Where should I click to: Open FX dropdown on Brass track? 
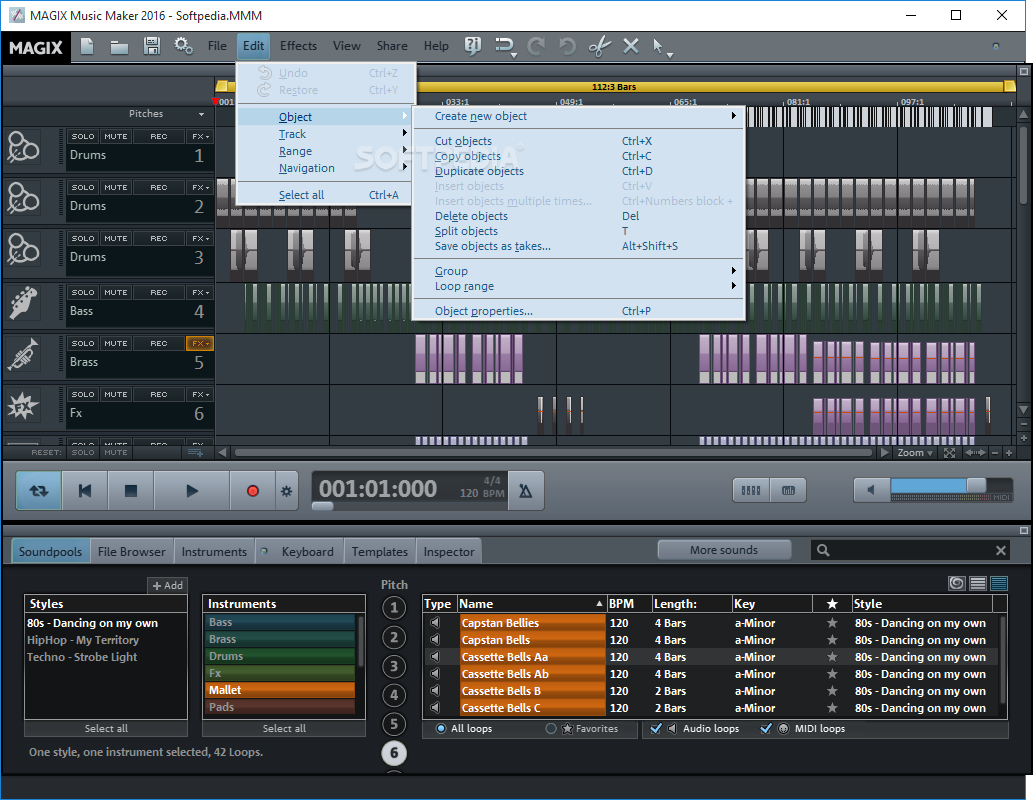point(200,343)
